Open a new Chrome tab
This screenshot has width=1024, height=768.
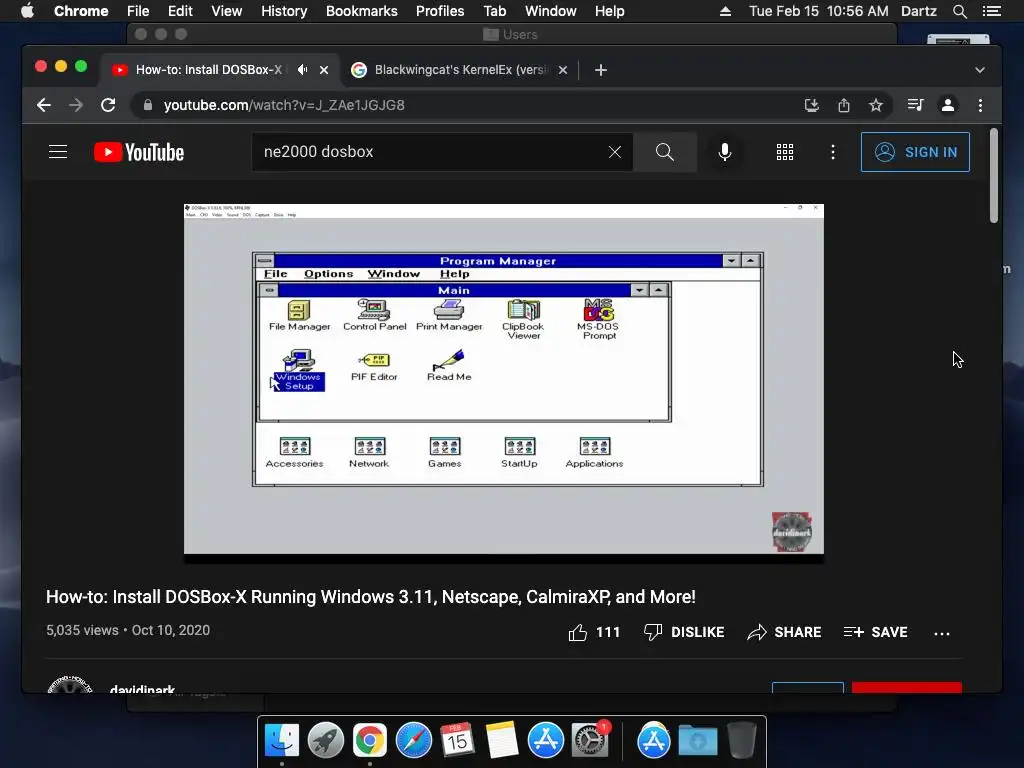(x=601, y=70)
